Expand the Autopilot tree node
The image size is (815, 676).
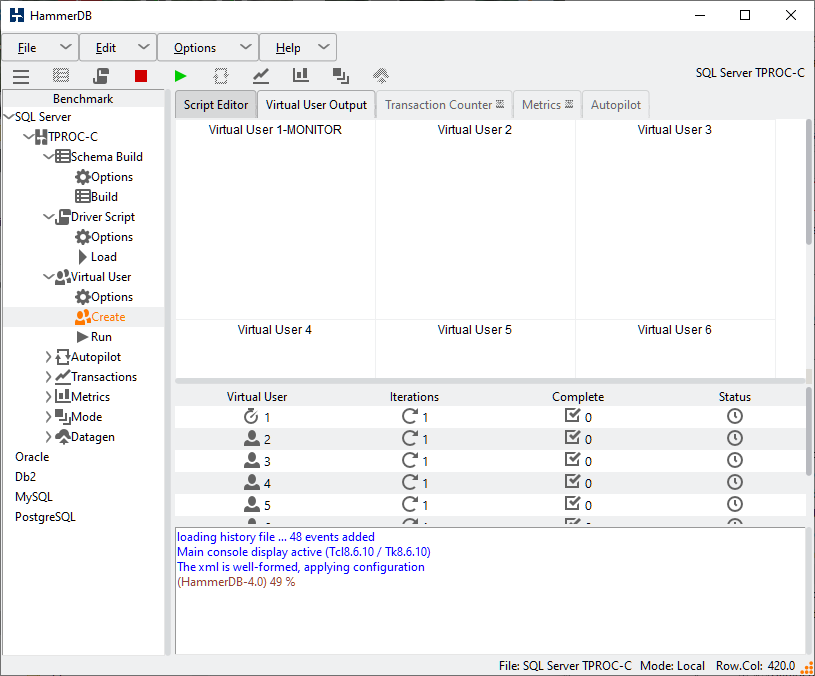click(x=49, y=357)
